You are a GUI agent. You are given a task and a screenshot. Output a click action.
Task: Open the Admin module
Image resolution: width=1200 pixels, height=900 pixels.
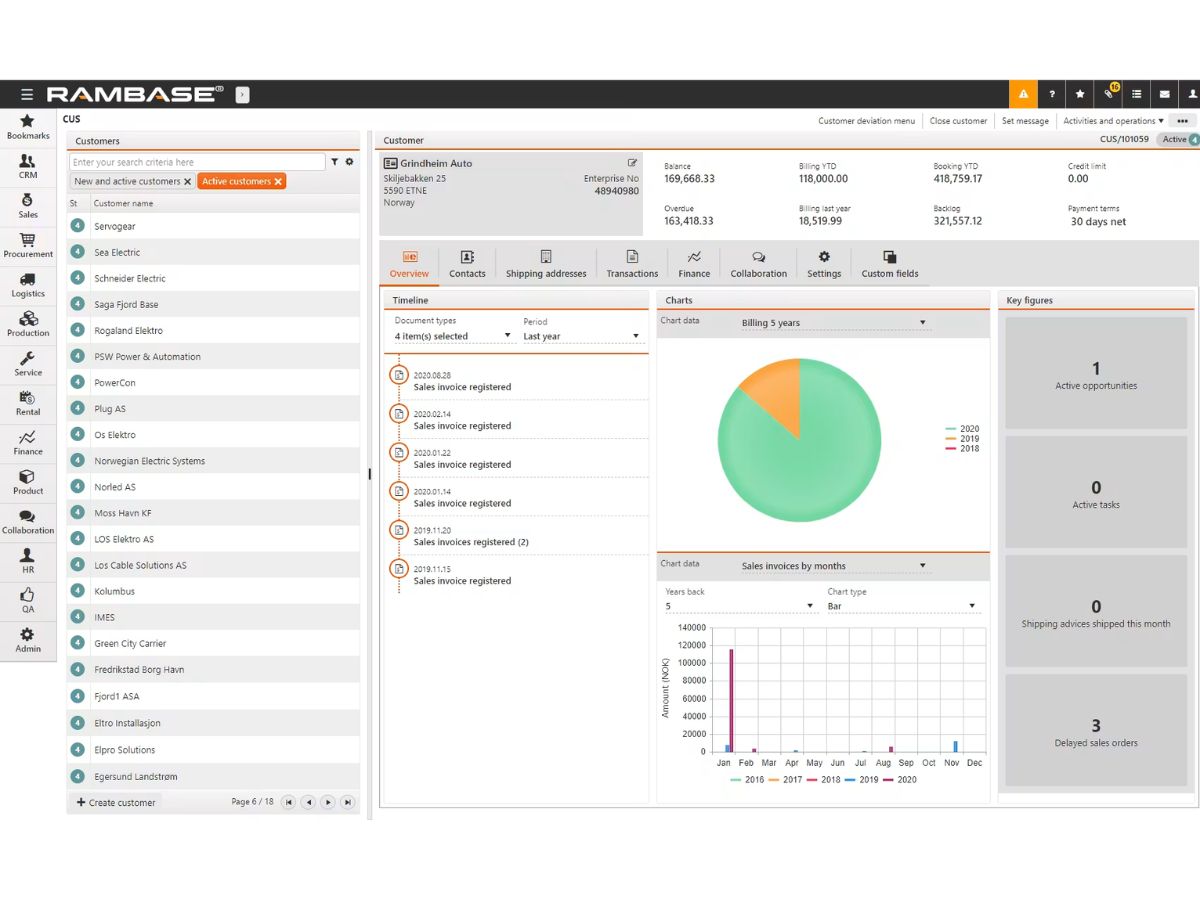(x=28, y=640)
